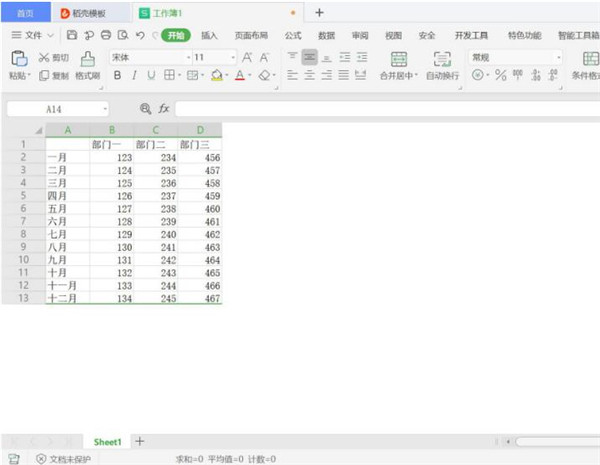Click the Print icon in quick toolbar
Screen dimensions: 600x465
pos(106,35)
